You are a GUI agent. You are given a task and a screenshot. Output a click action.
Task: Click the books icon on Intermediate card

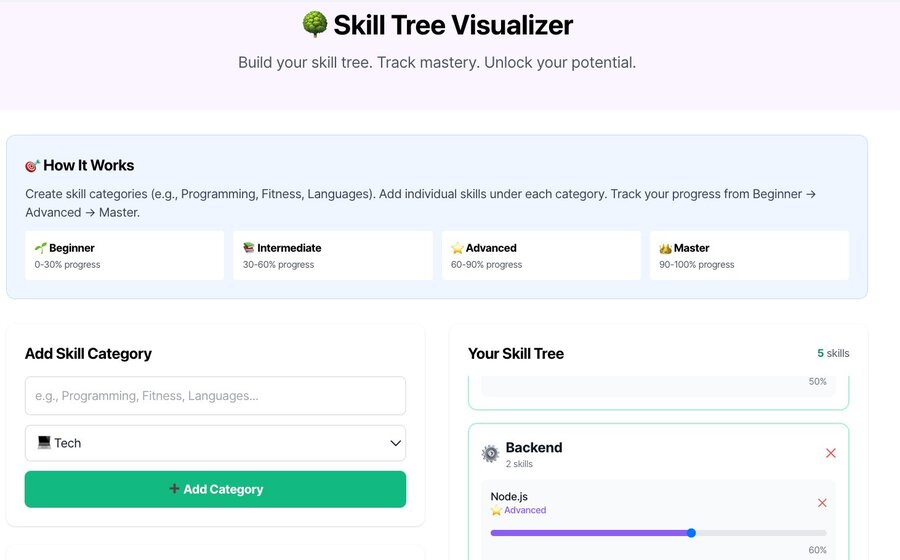[249, 248]
